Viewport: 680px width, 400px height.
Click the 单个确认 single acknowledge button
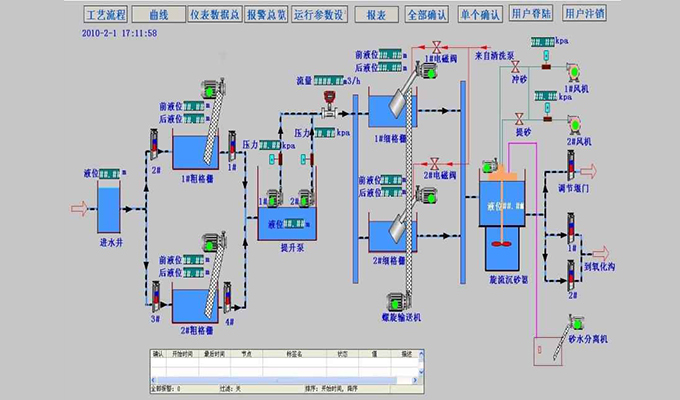(481, 15)
